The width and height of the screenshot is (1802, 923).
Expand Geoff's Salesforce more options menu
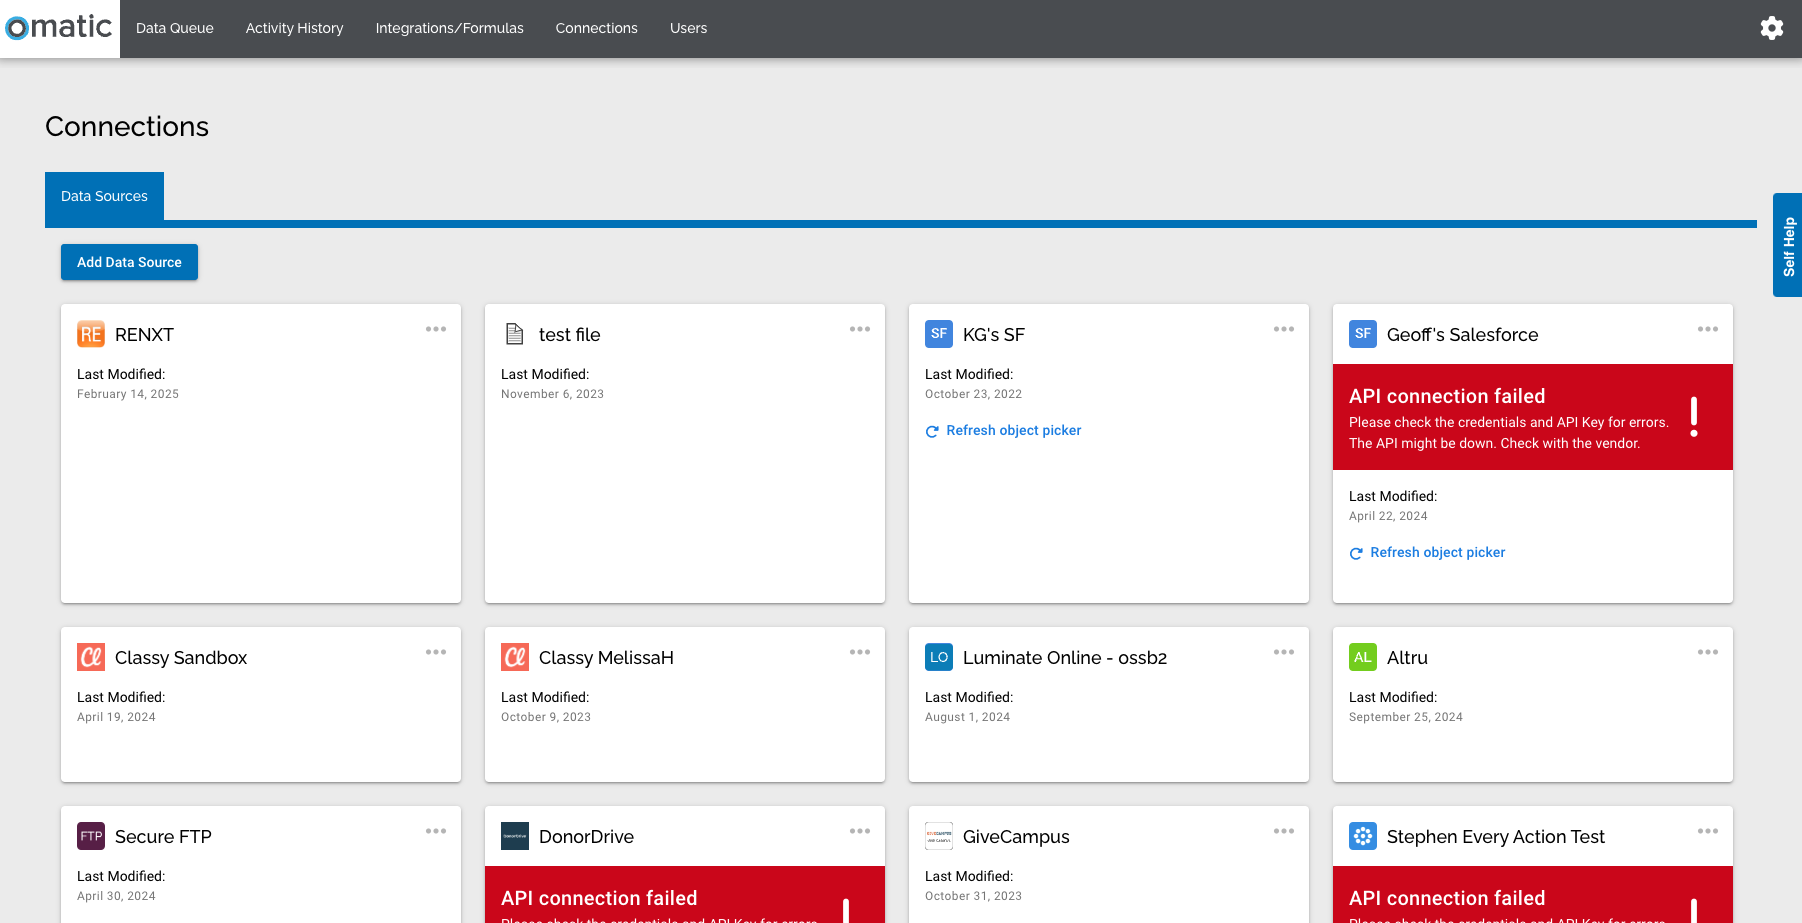click(1708, 329)
